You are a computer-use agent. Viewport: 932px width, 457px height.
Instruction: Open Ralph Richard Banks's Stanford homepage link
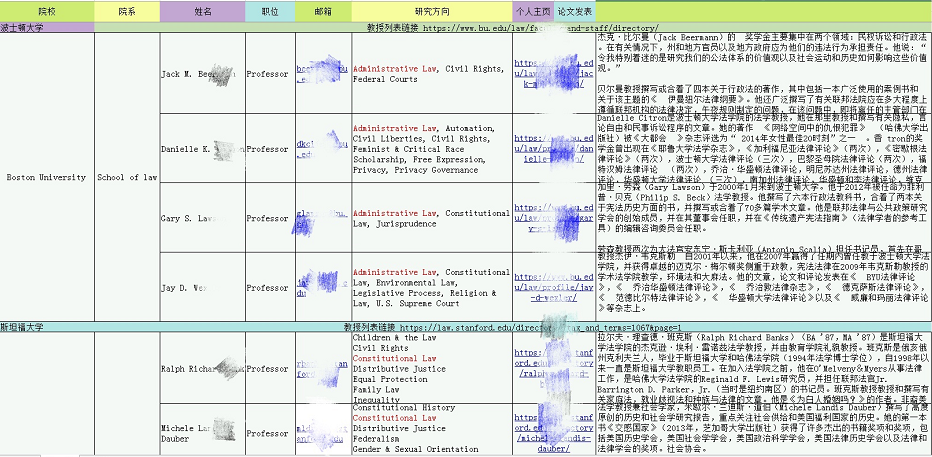coord(554,368)
